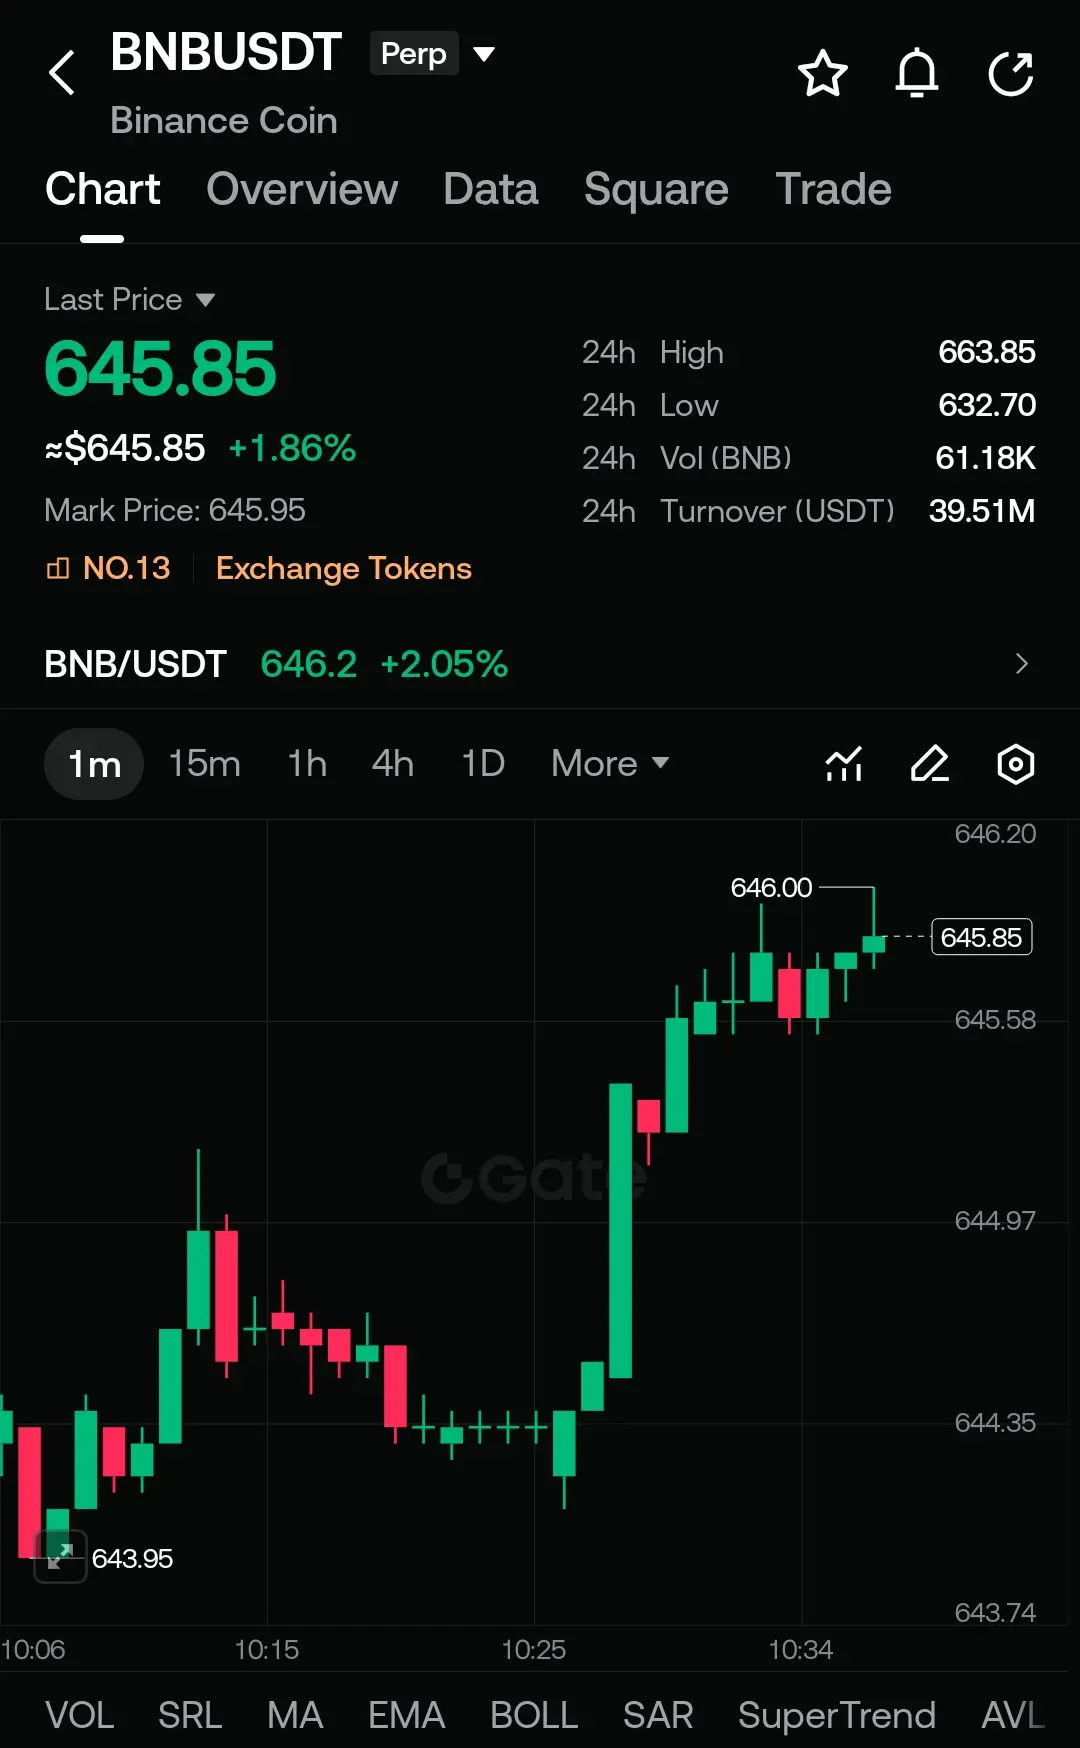Screen dimensions: 1080x1748
Task: Select the 1h timeframe
Action: (307, 764)
